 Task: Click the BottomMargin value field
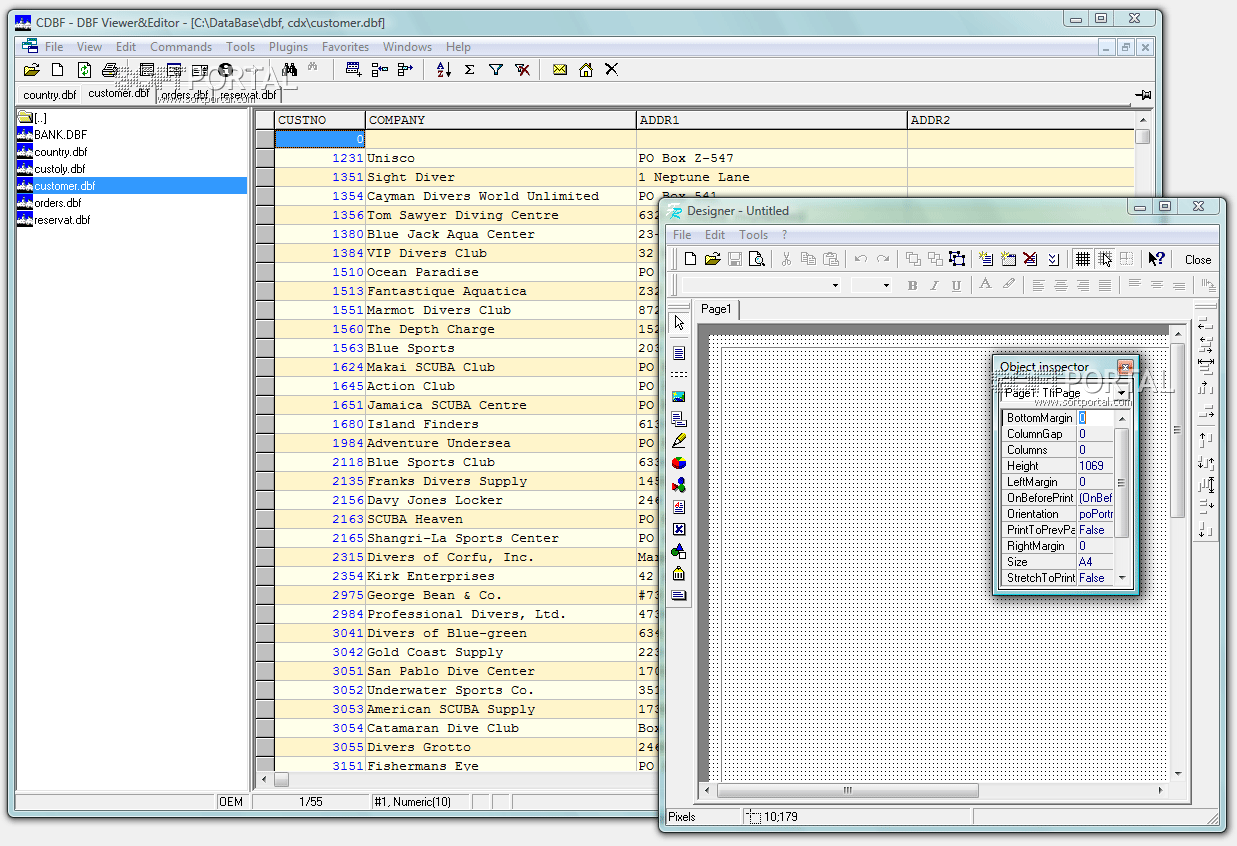1095,418
